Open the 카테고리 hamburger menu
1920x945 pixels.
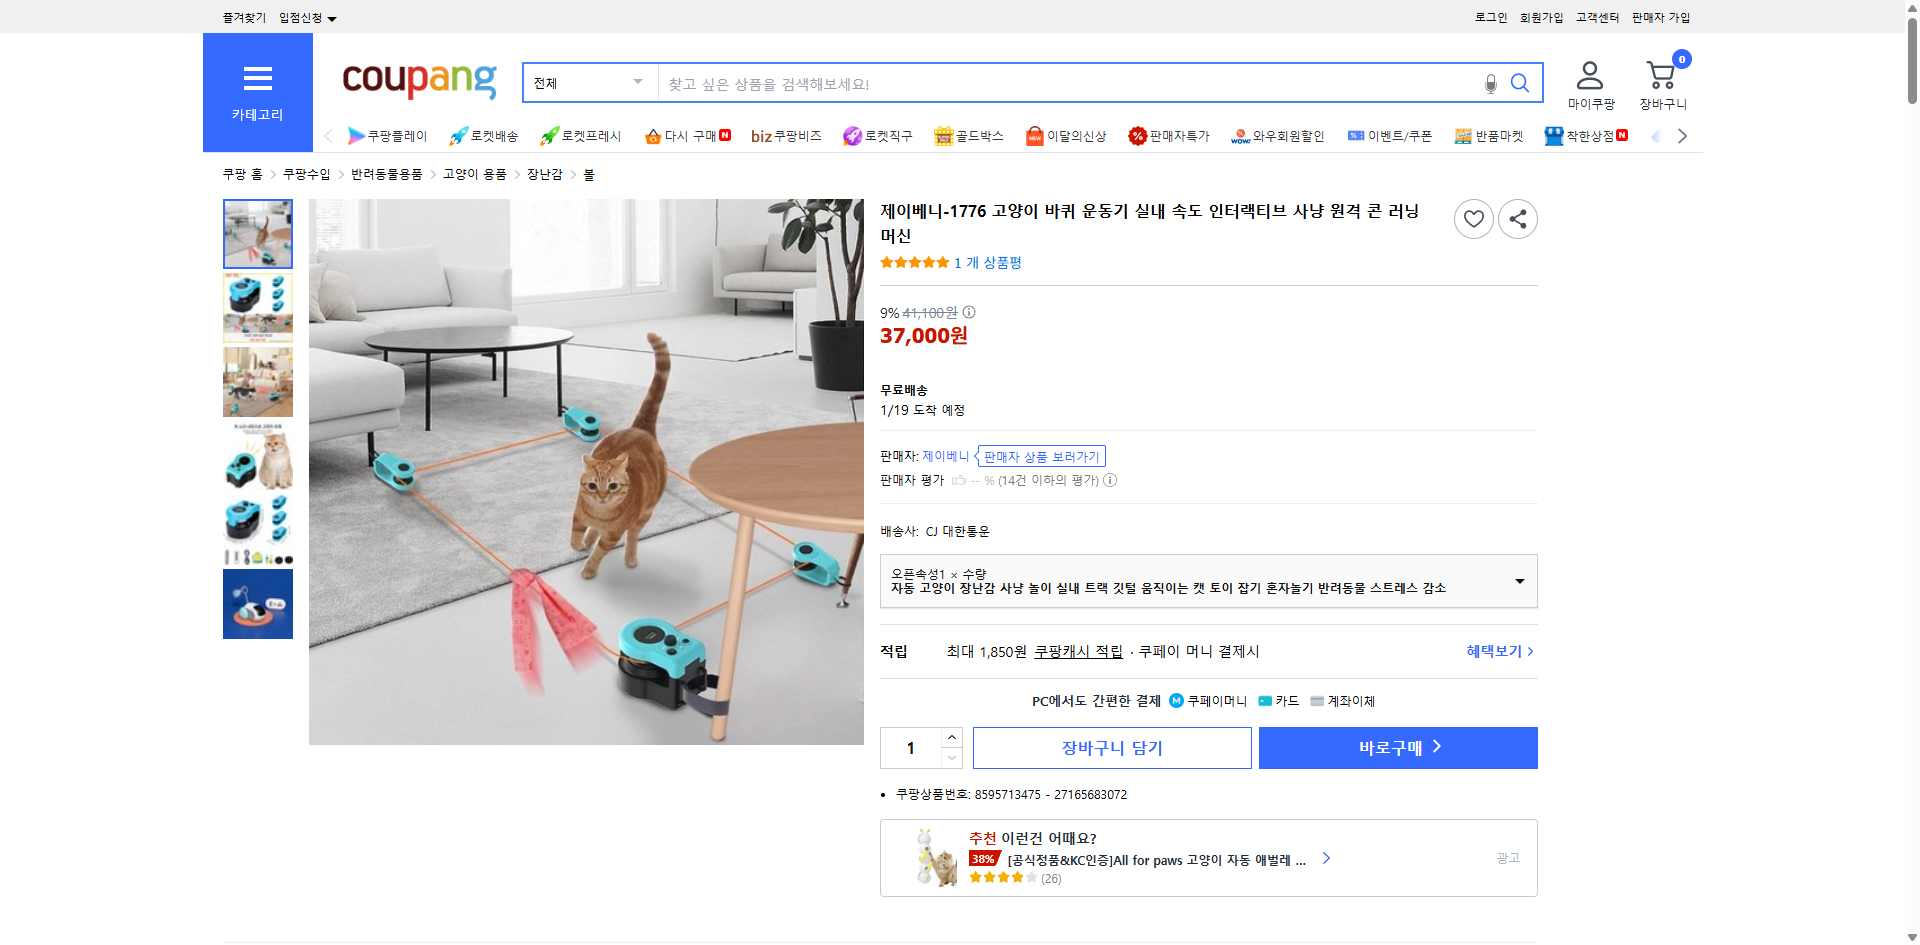click(x=257, y=79)
